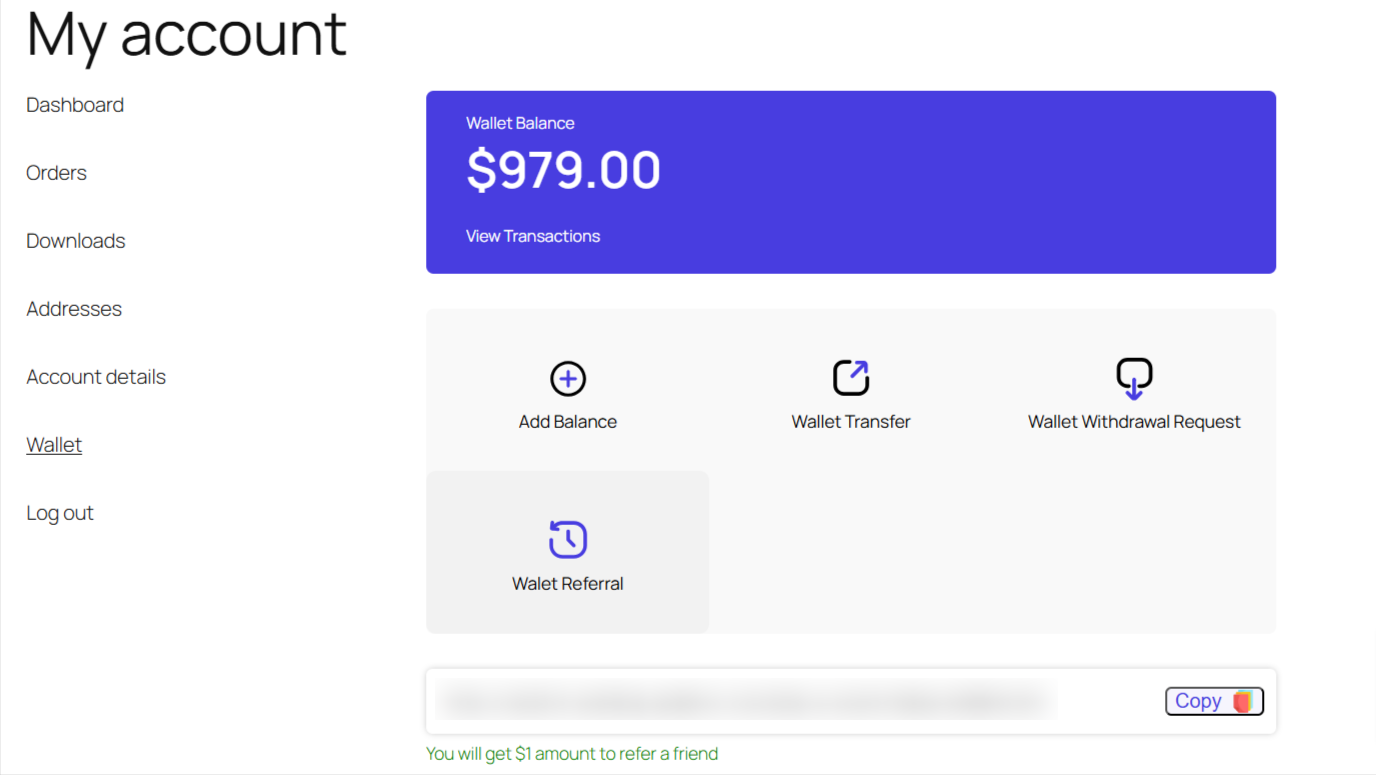
Task: Click the Wallet Transfer label
Action: [x=851, y=422]
